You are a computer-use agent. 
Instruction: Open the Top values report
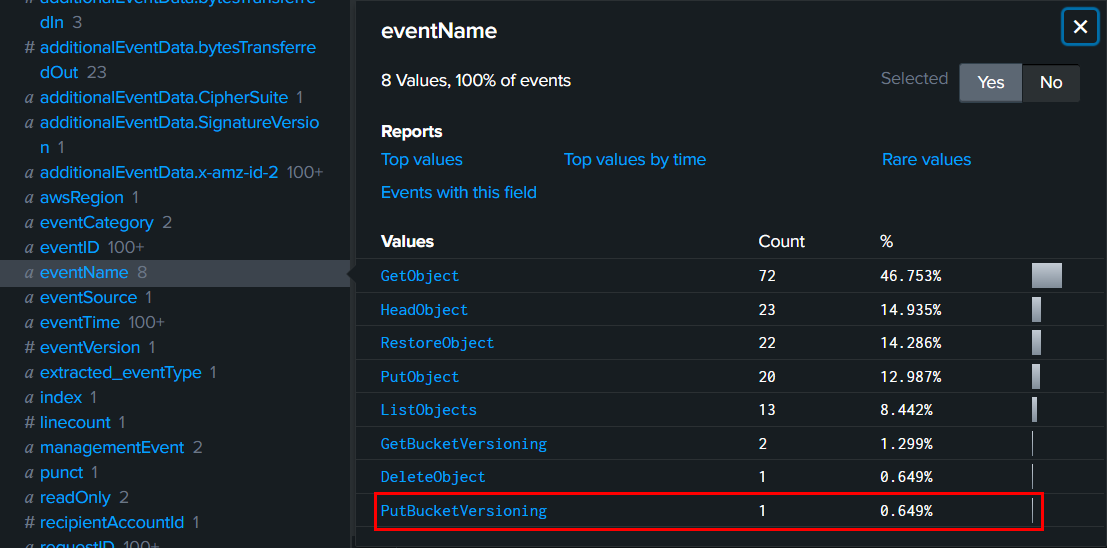tap(421, 159)
